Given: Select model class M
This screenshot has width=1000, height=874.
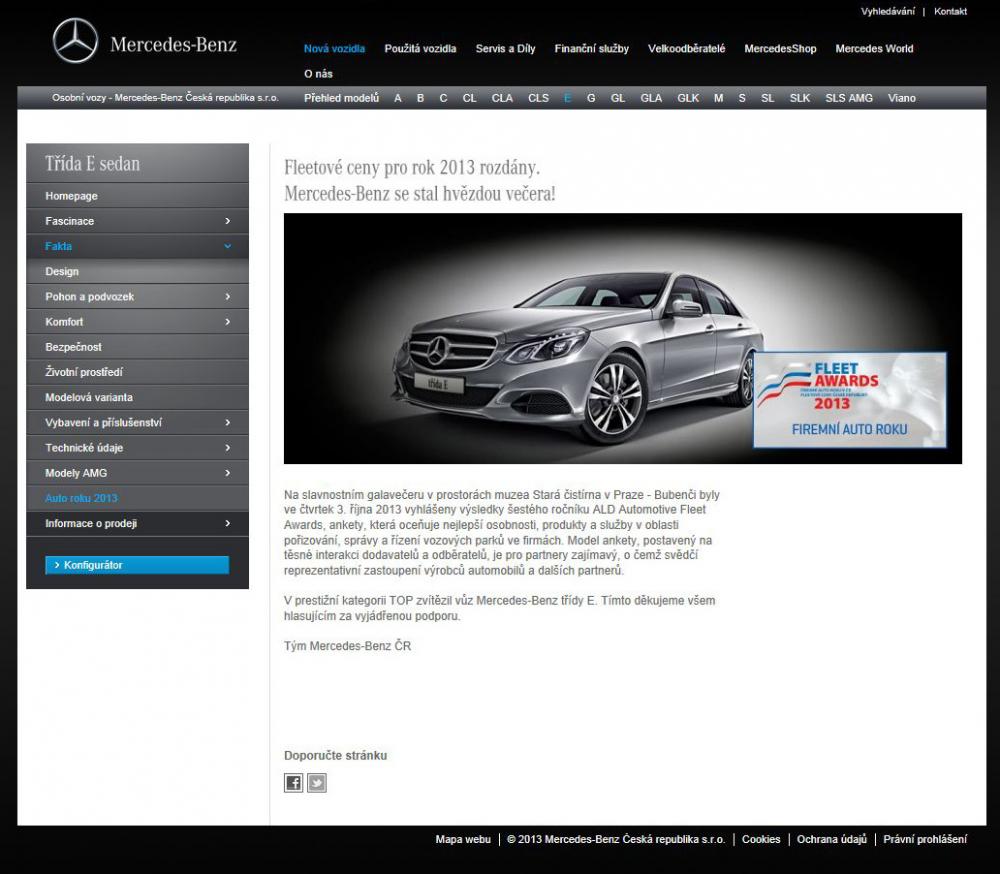Looking at the screenshot, I should 719,98.
